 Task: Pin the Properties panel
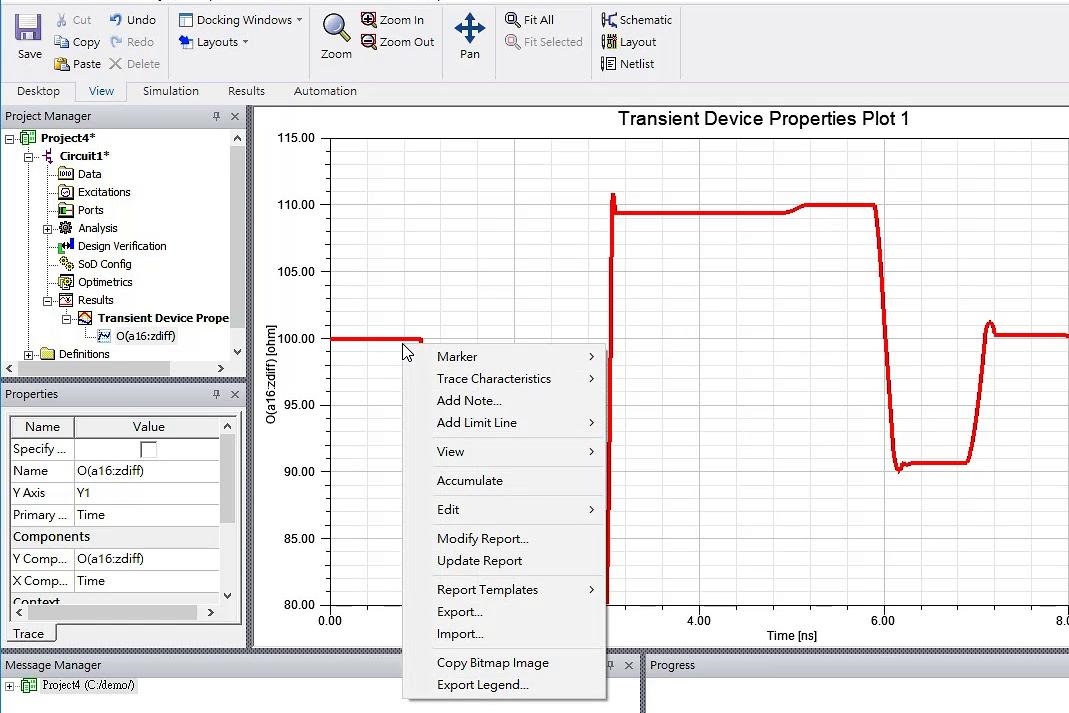pos(216,395)
